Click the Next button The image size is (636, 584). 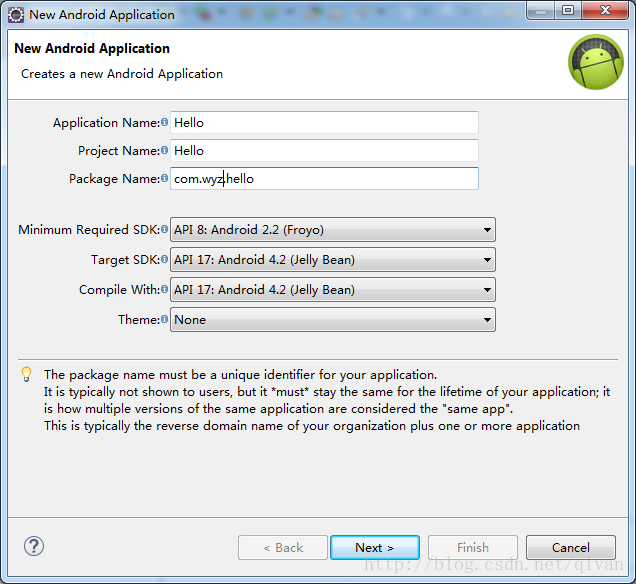point(375,548)
